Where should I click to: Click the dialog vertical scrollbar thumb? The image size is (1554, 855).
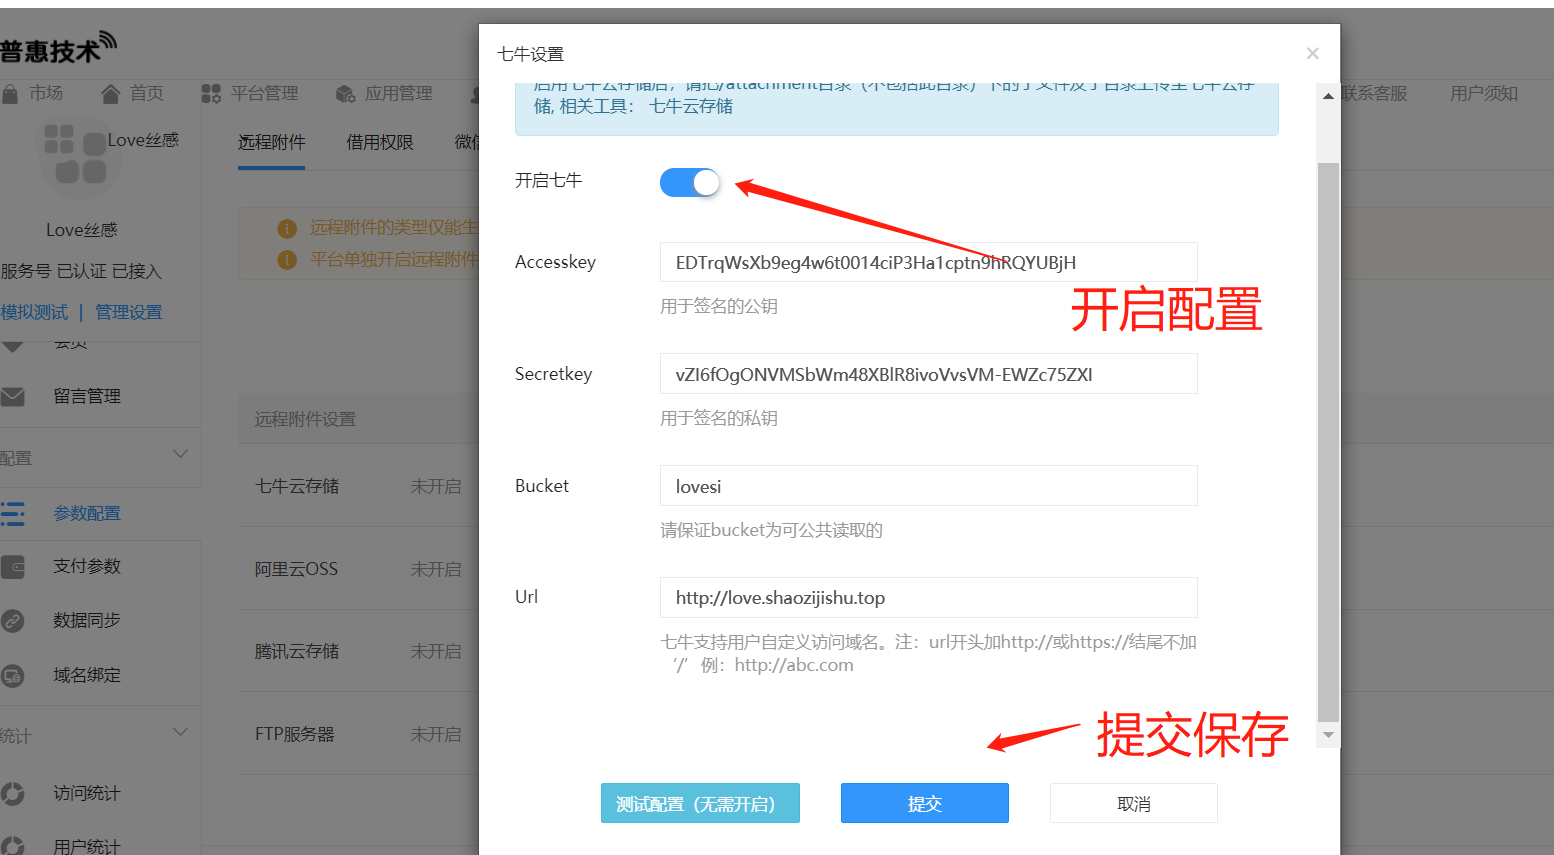pyautogui.click(x=1328, y=440)
